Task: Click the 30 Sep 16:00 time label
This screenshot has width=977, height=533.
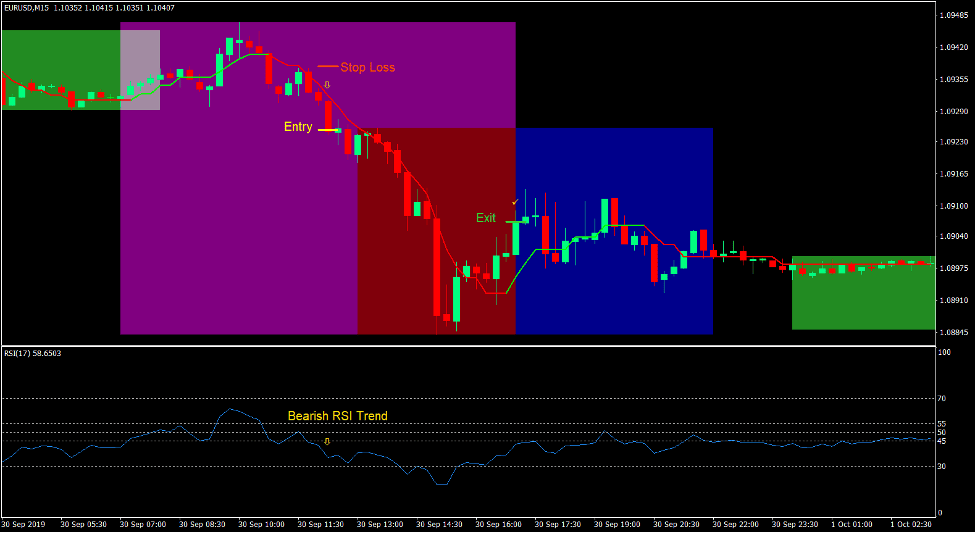Action: 498,524
